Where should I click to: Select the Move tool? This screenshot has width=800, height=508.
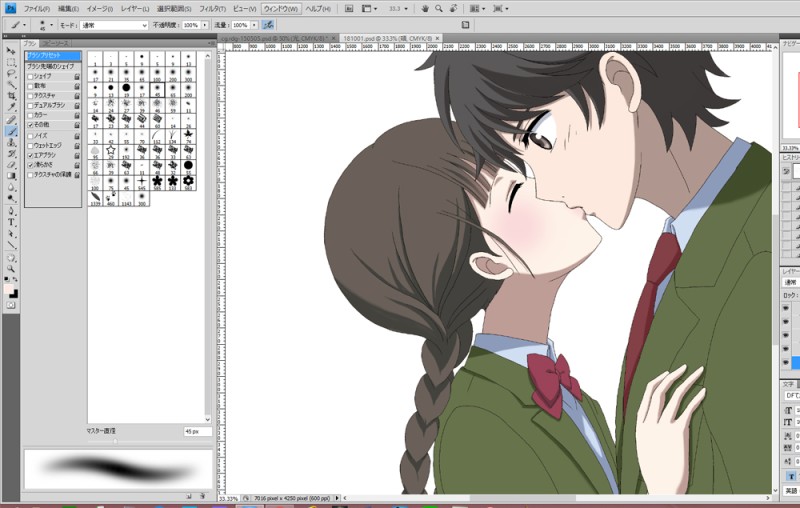coord(11,51)
